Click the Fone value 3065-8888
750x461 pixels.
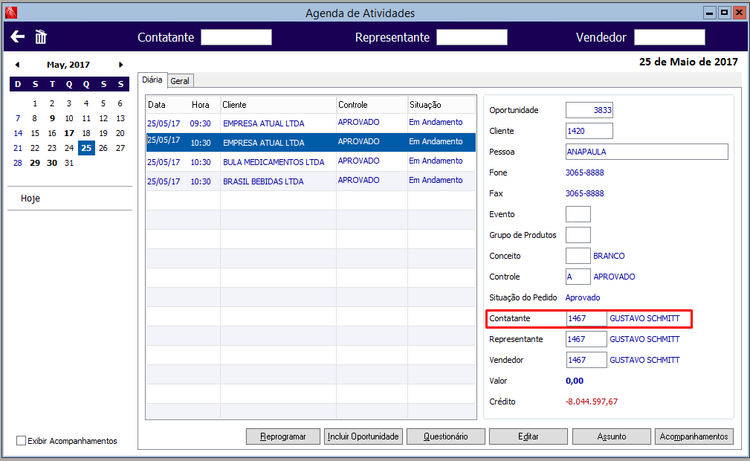point(585,173)
